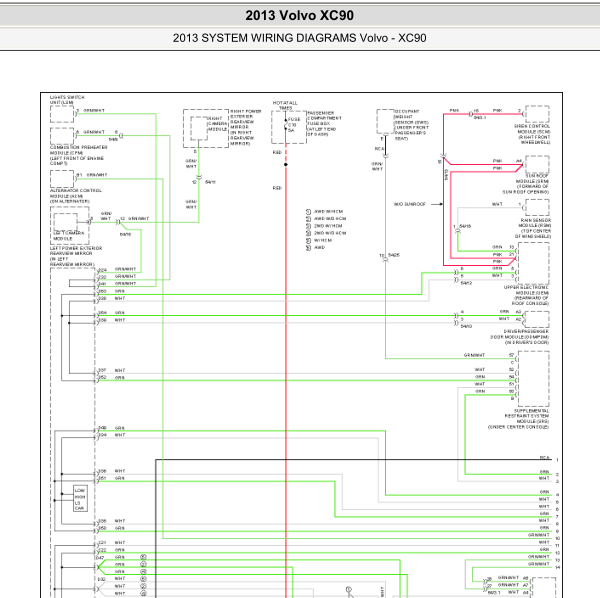Click the 54/11 connector label below right camera
This screenshot has width=600, height=598.
click(210, 182)
